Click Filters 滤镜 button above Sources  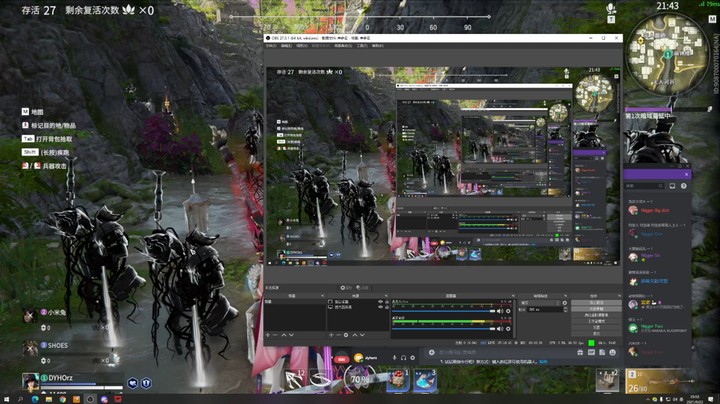click(362, 287)
